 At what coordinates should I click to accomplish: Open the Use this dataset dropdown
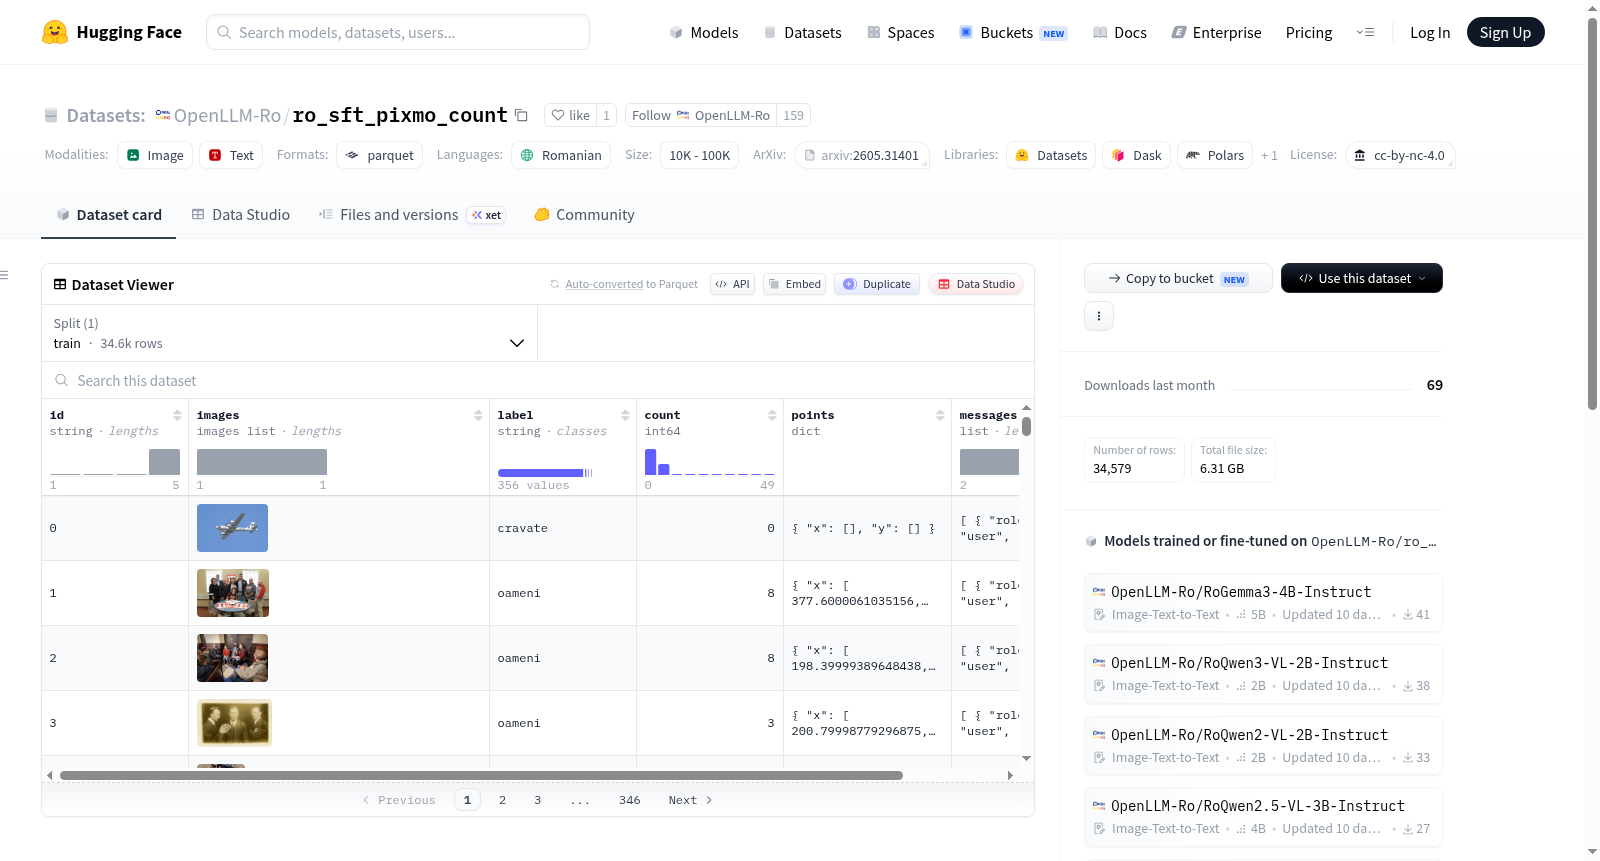point(1361,278)
